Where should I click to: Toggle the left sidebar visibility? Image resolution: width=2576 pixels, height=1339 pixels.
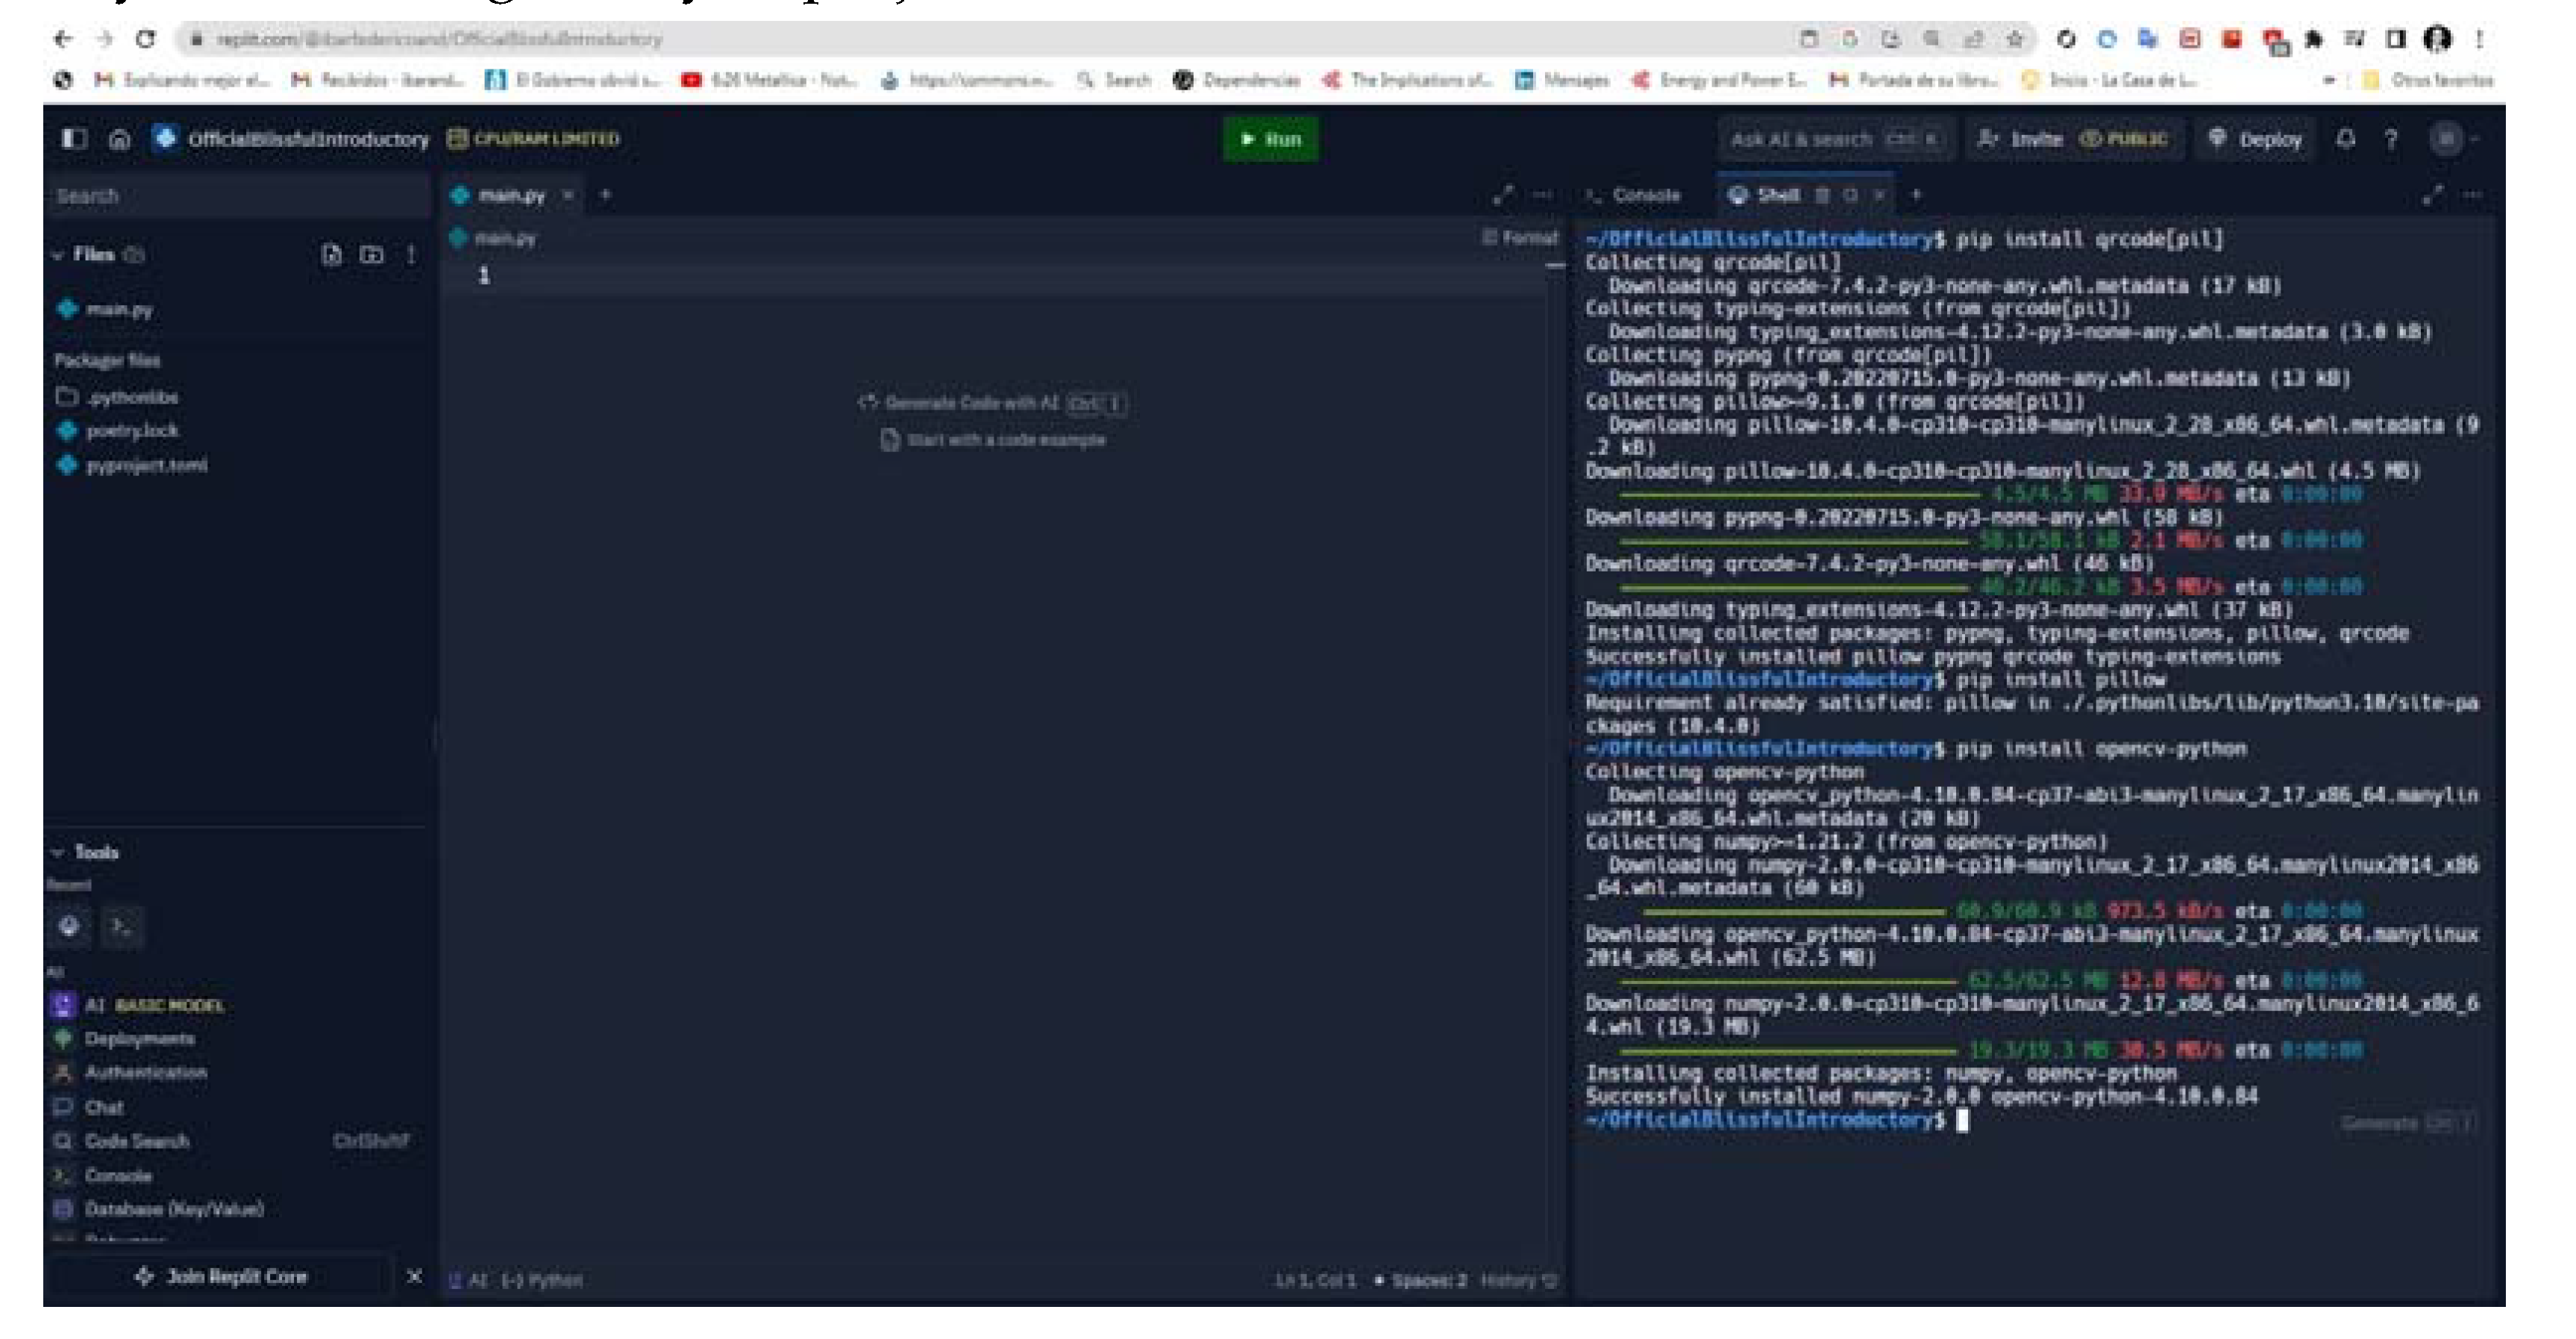(x=74, y=139)
